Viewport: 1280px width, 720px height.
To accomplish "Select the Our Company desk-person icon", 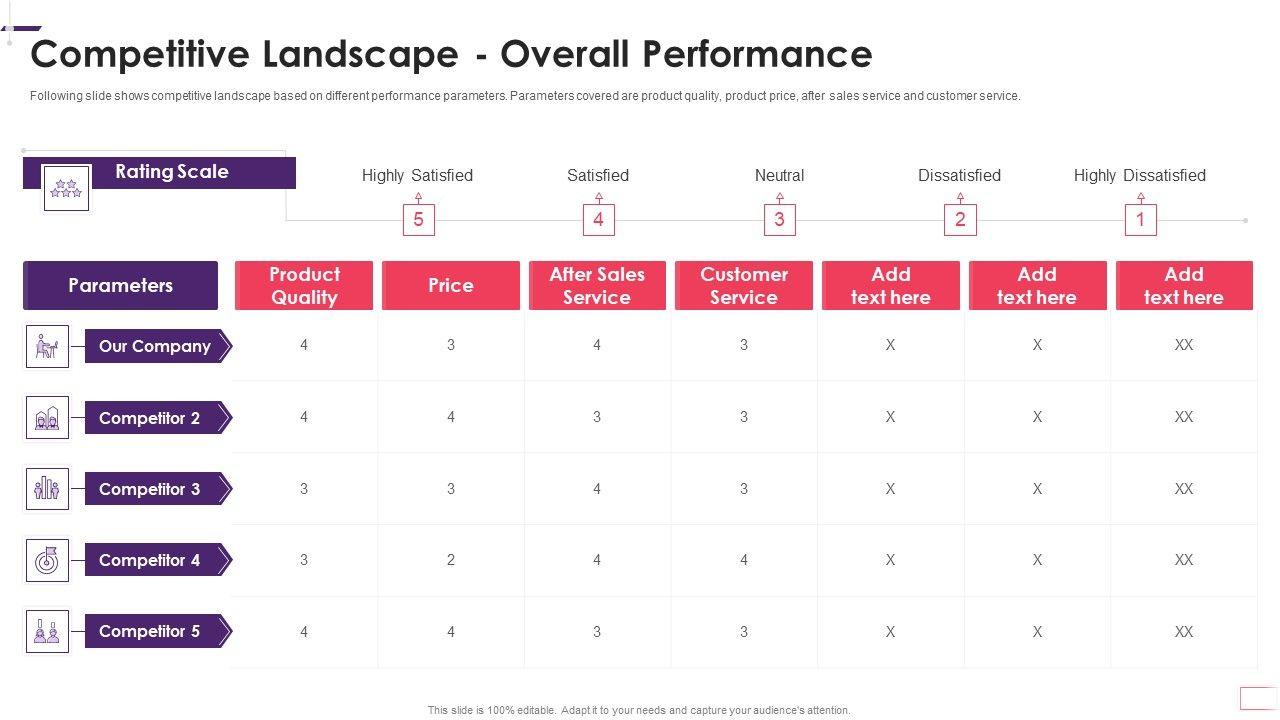I will point(47,346).
